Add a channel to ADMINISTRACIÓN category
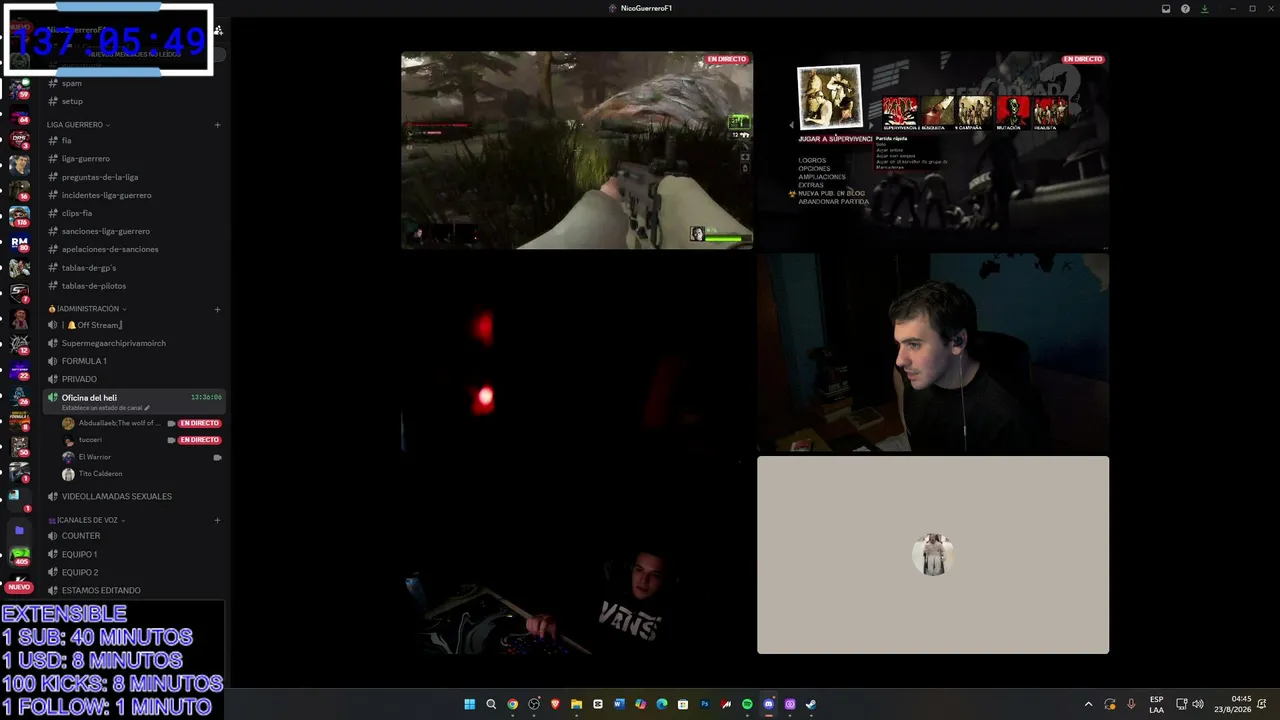Image resolution: width=1280 pixels, height=720 pixels. [217, 309]
